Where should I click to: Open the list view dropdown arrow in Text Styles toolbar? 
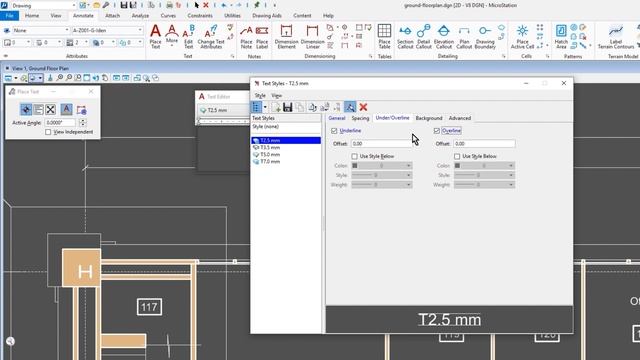coord(265,107)
